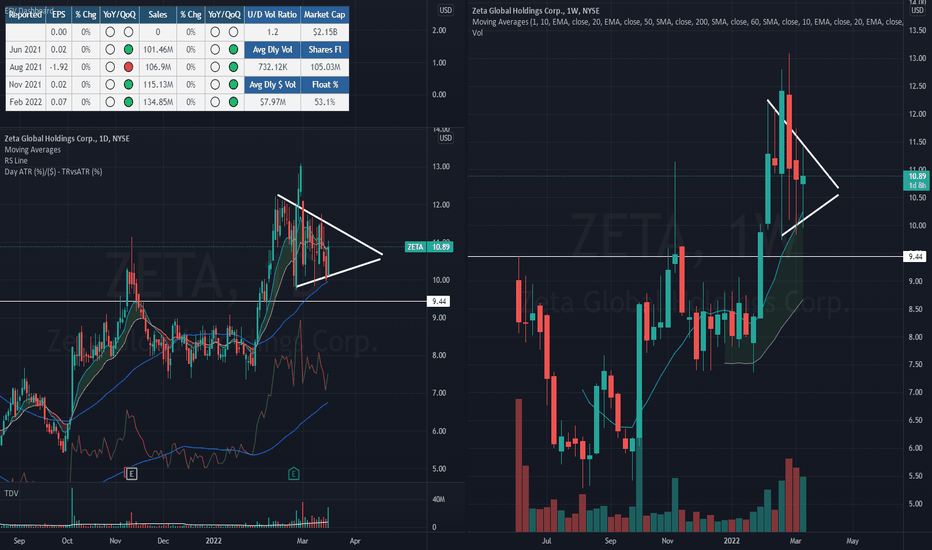
Task: Click the green EPS QoQ dot in Nov 2021 row
Action: 128,85
